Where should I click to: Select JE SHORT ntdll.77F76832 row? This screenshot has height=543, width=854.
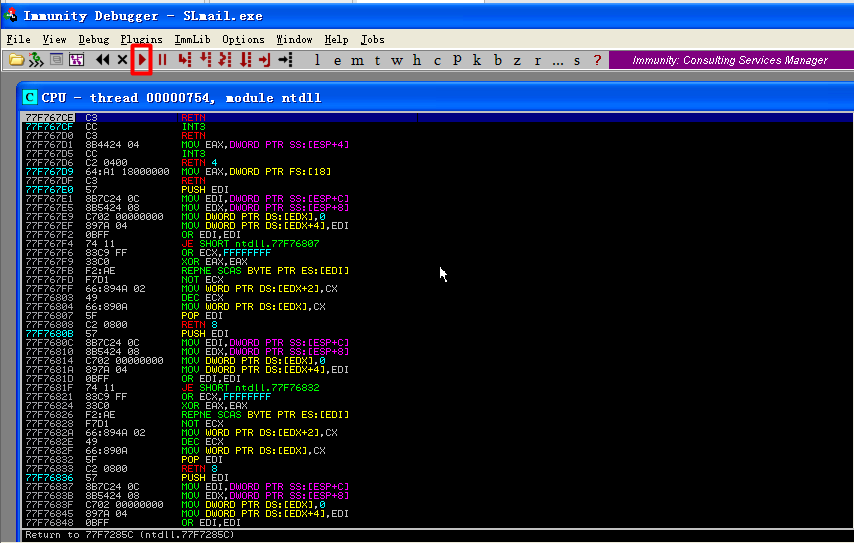437,387
